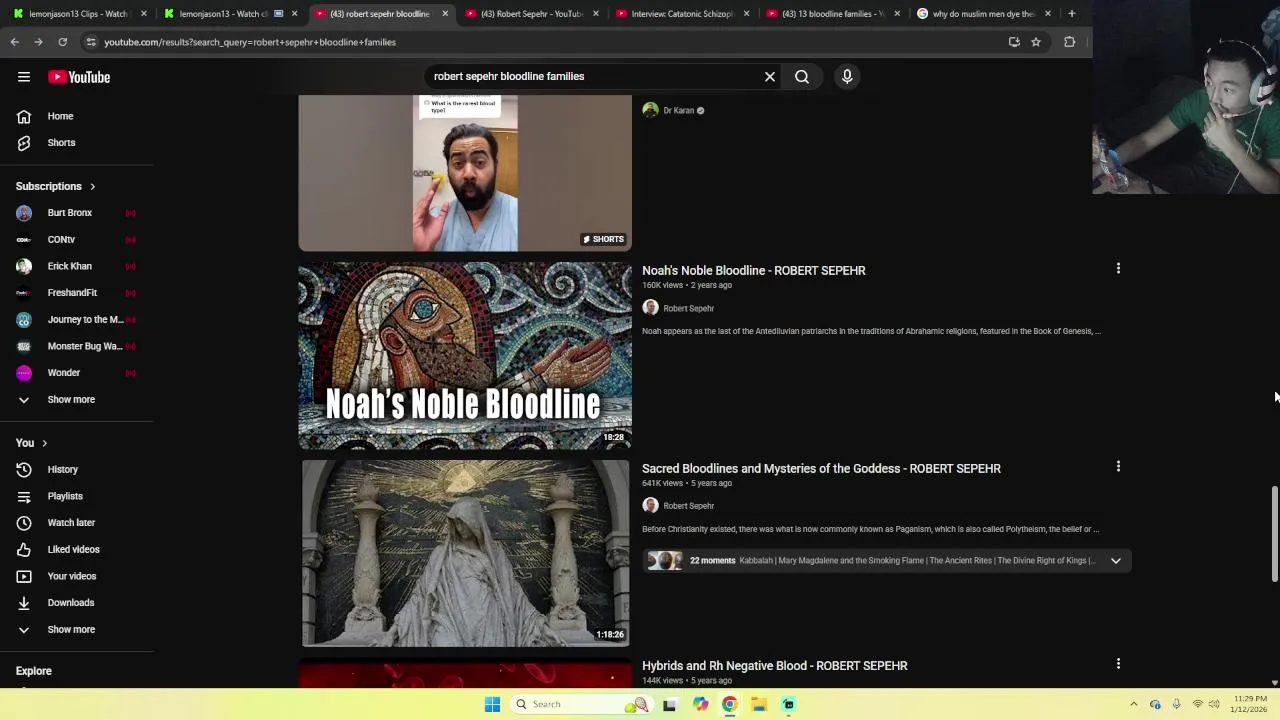Close the robert sepehr bloodline tab
Image resolution: width=1280 pixels, height=720 pixels.
(445, 14)
